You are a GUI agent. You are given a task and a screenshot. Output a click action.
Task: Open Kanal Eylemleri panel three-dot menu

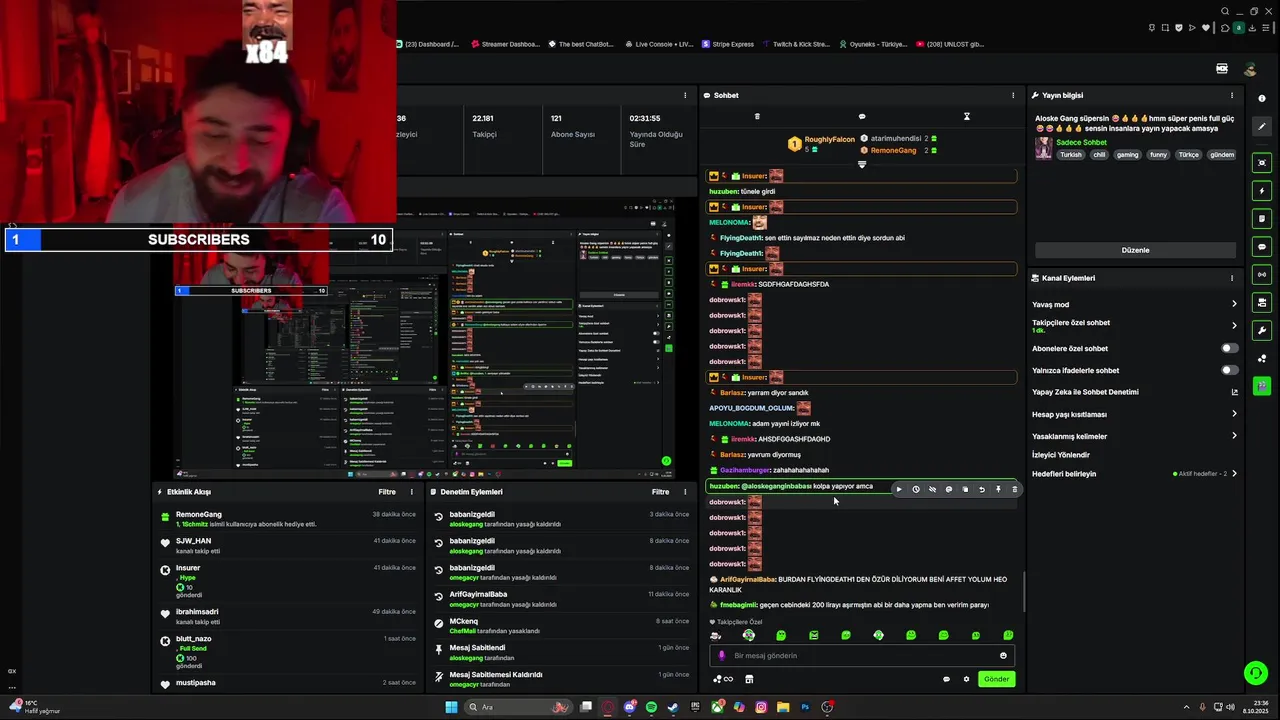[x=1232, y=278]
